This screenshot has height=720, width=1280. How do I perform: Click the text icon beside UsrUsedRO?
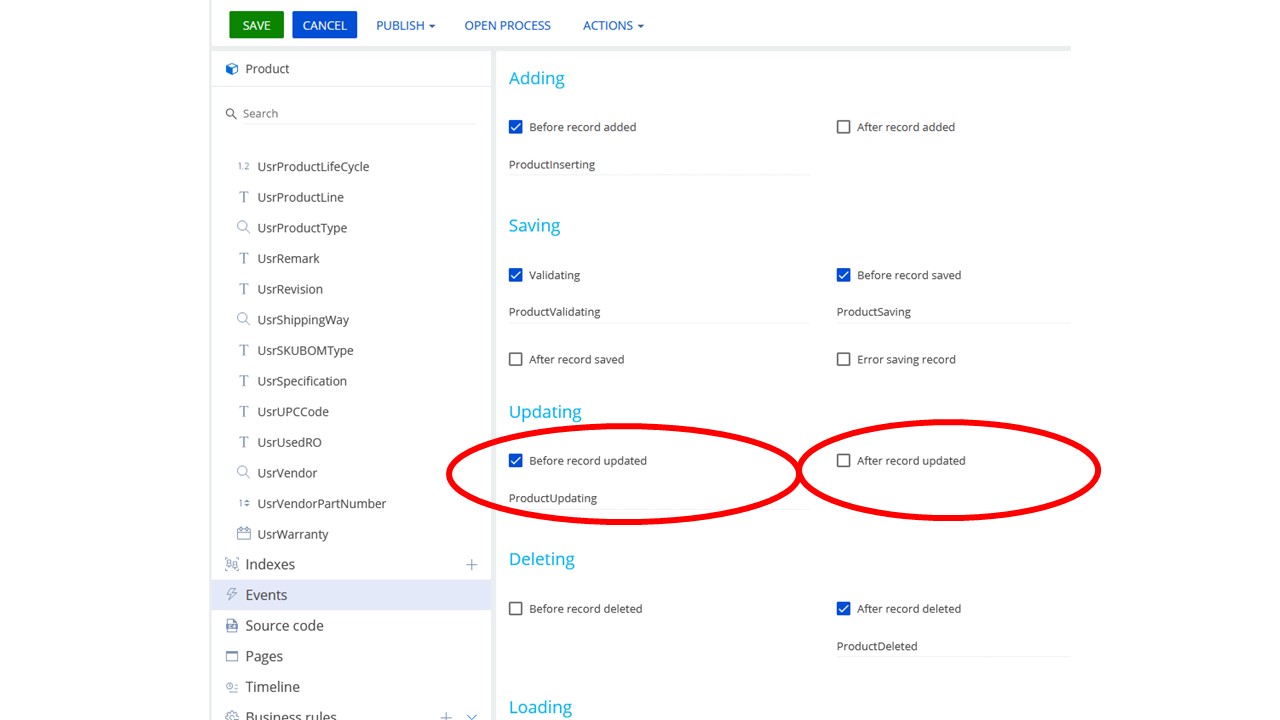243,442
